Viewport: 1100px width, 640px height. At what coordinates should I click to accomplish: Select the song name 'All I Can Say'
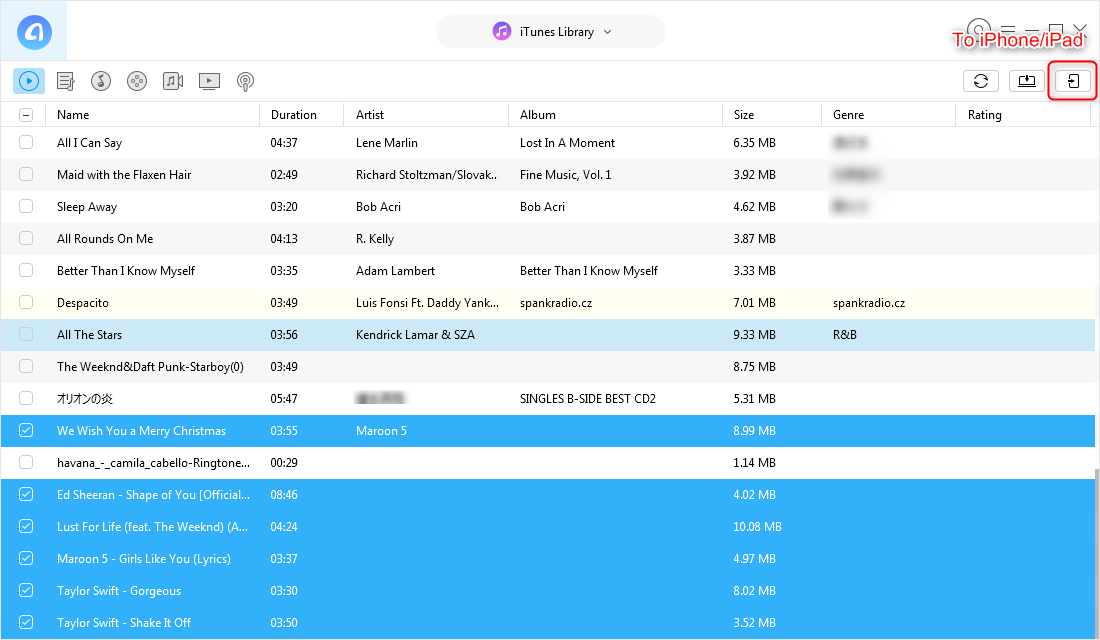pyautogui.click(x=89, y=142)
